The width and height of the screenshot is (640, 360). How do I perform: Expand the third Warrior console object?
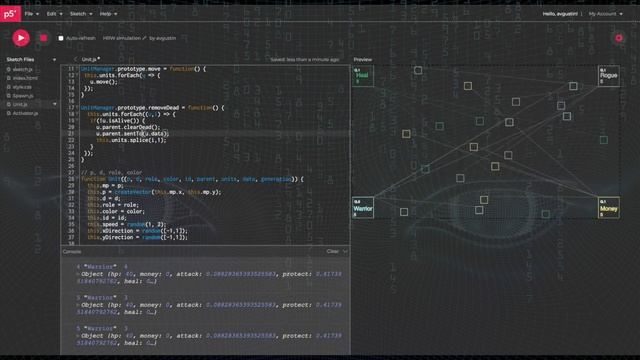click(78, 336)
